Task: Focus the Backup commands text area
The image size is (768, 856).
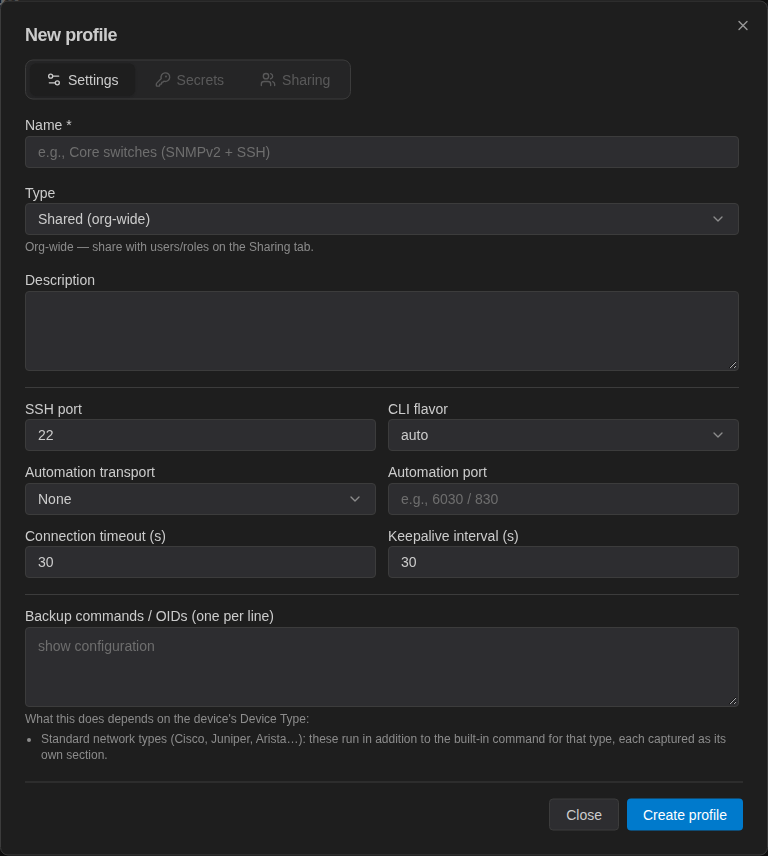Action: coord(382,667)
